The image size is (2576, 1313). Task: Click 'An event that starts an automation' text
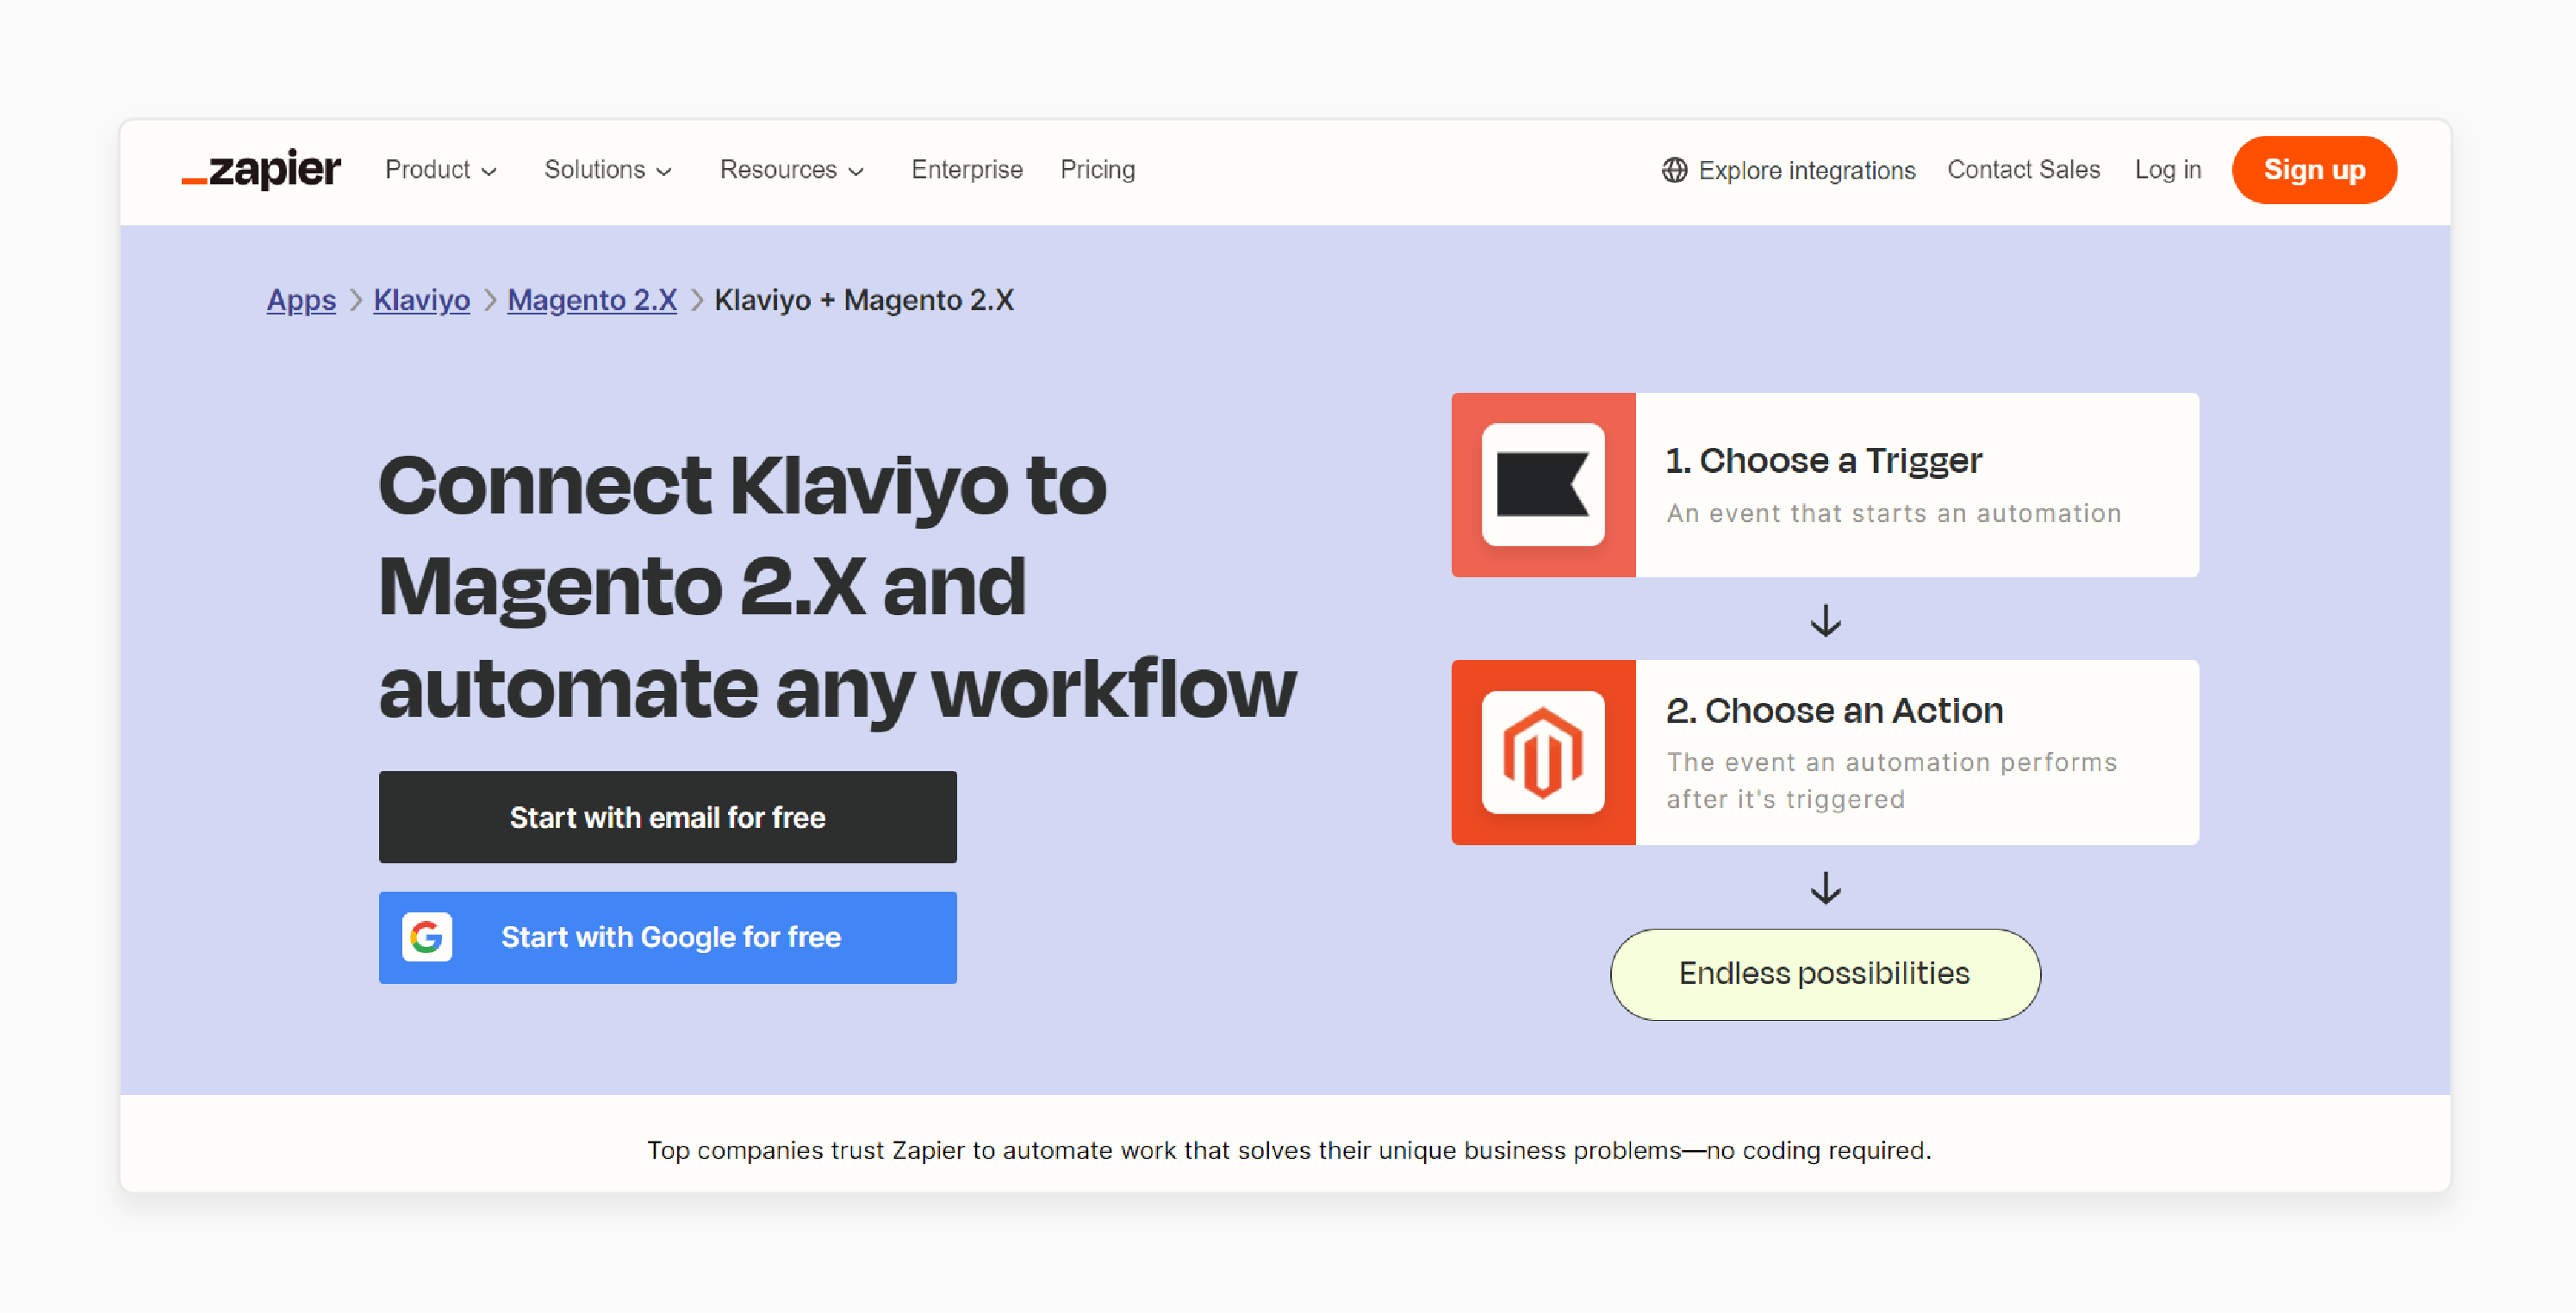[x=1893, y=513]
